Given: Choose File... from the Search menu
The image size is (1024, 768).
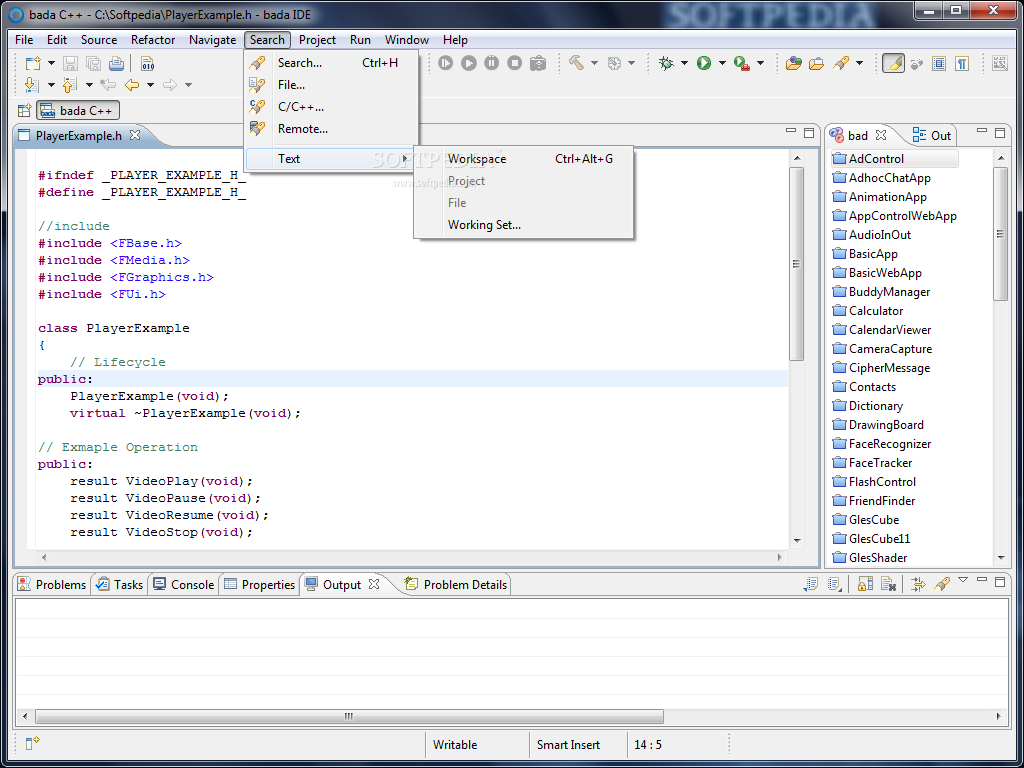Looking at the screenshot, I should coord(332,85).
